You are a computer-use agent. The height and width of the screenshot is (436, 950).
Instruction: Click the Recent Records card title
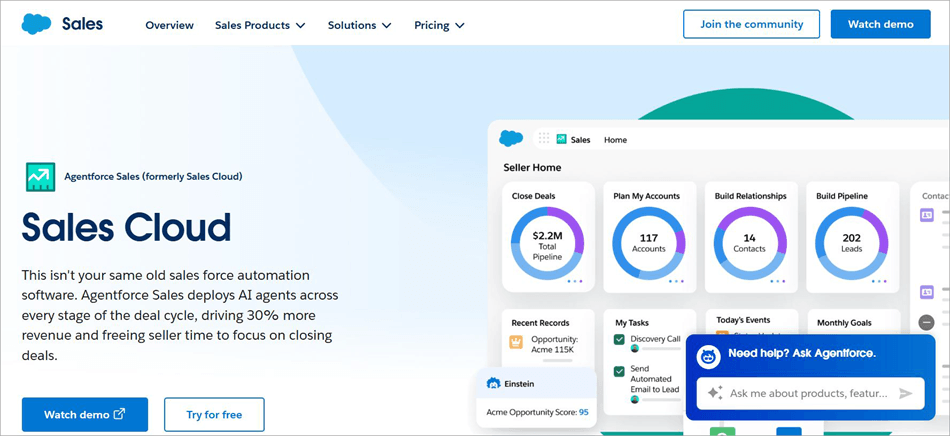[540, 323]
